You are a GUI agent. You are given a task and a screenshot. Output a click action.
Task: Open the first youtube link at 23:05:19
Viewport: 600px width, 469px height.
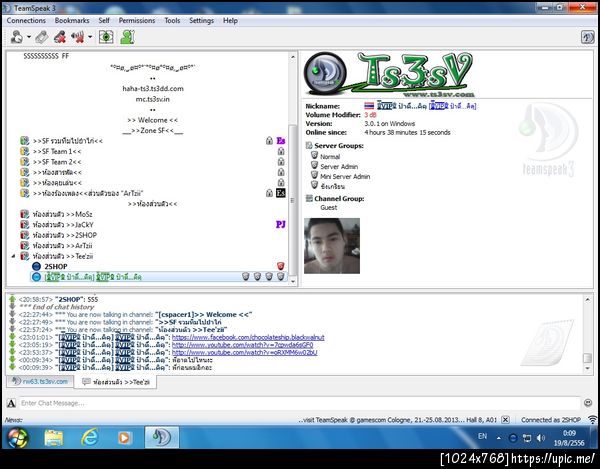[242, 345]
